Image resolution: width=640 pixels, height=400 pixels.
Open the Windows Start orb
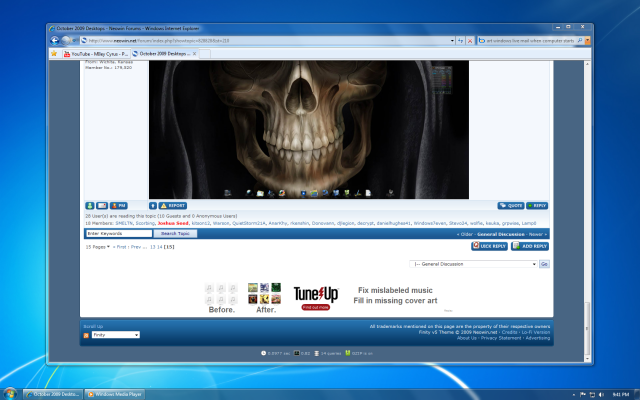point(10,394)
